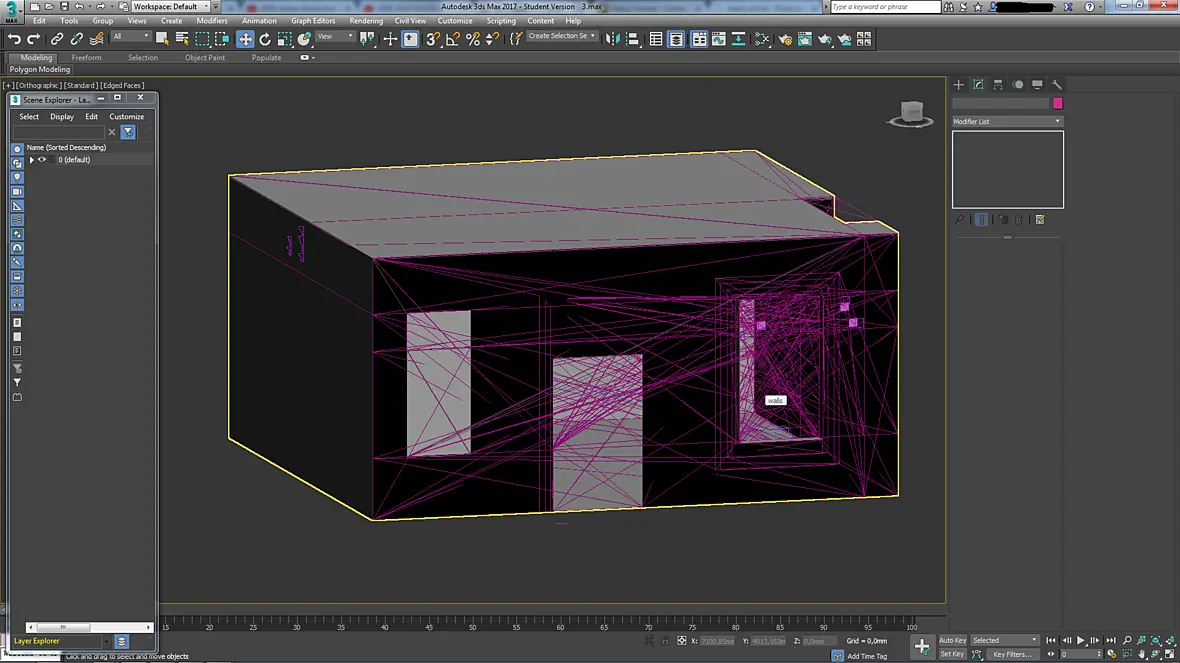Toggle the 3D Snaps button
The height and width of the screenshot is (663, 1180).
click(433, 39)
